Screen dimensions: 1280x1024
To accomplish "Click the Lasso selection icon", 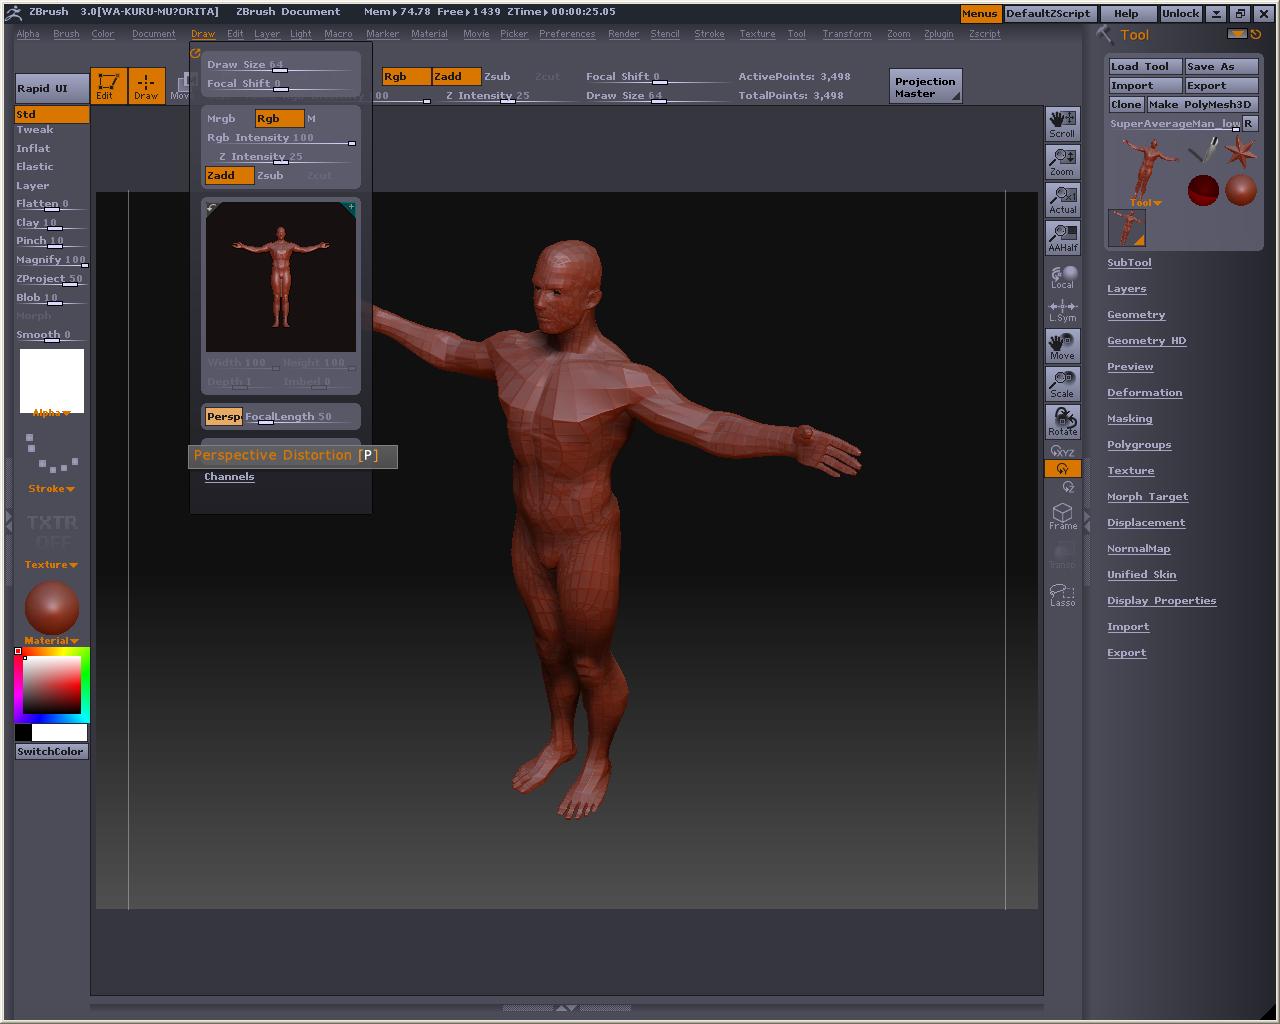I will click(1062, 594).
